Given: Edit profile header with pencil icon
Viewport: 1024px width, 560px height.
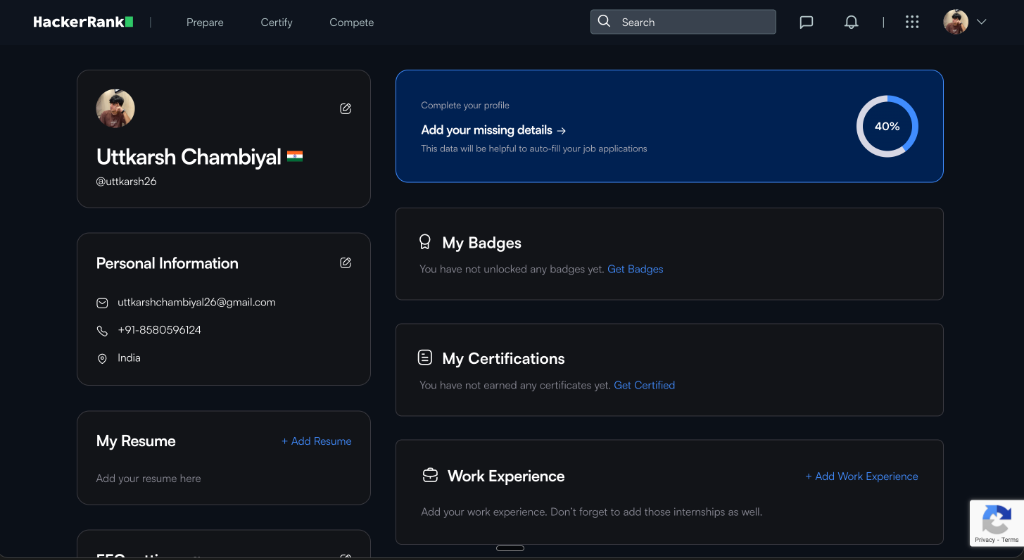Looking at the screenshot, I should tap(345, 108).
